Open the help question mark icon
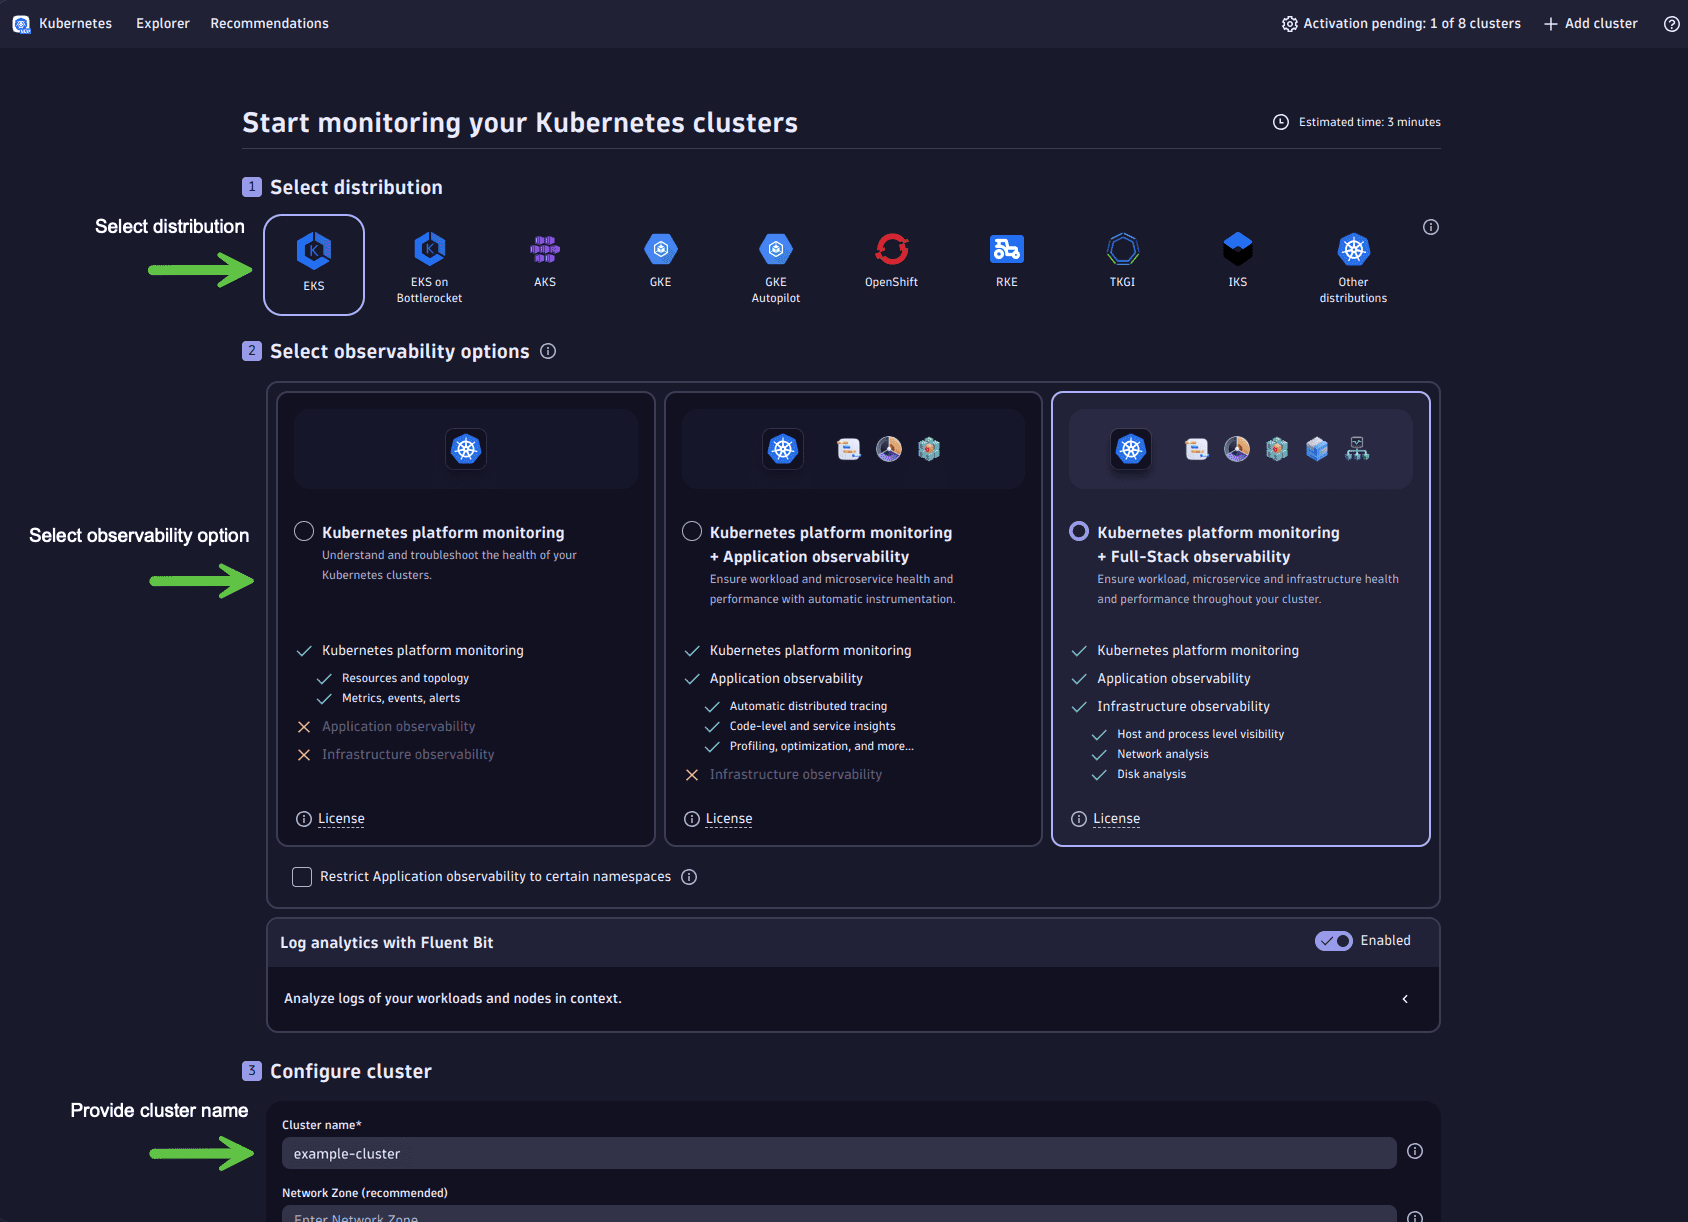Screen dimensions: 1688x1222 coord(1671,24)
